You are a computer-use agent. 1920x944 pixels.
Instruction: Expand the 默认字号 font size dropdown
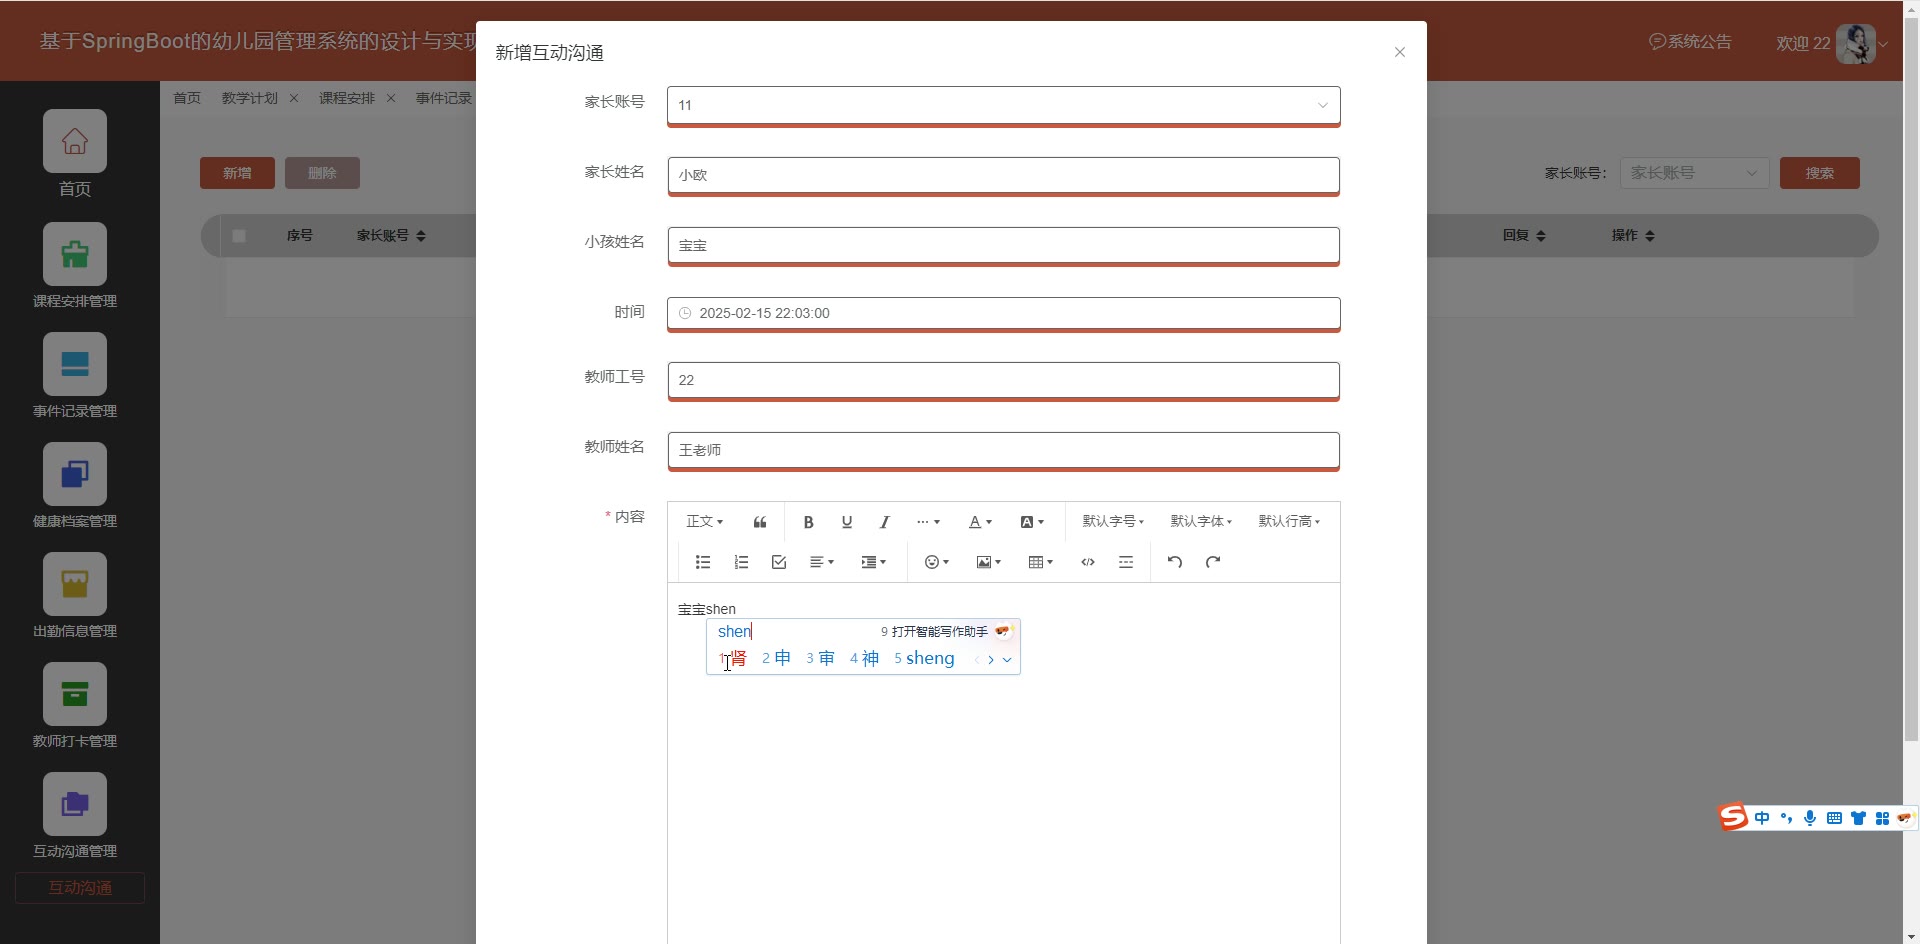coord(1112,522)
